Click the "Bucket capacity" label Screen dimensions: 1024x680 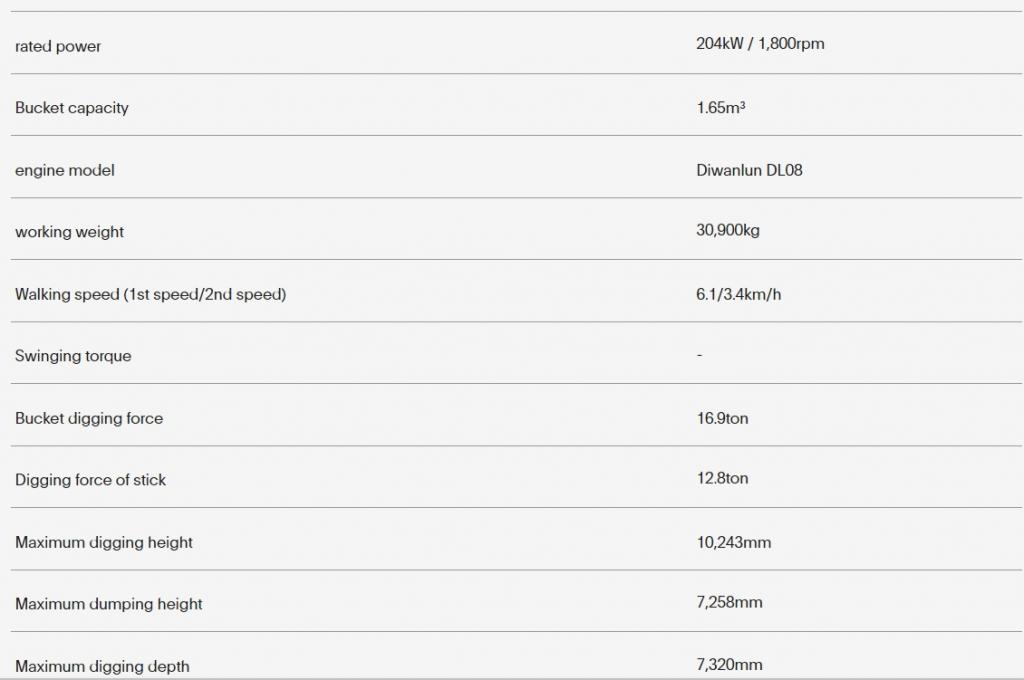(72, 108)
